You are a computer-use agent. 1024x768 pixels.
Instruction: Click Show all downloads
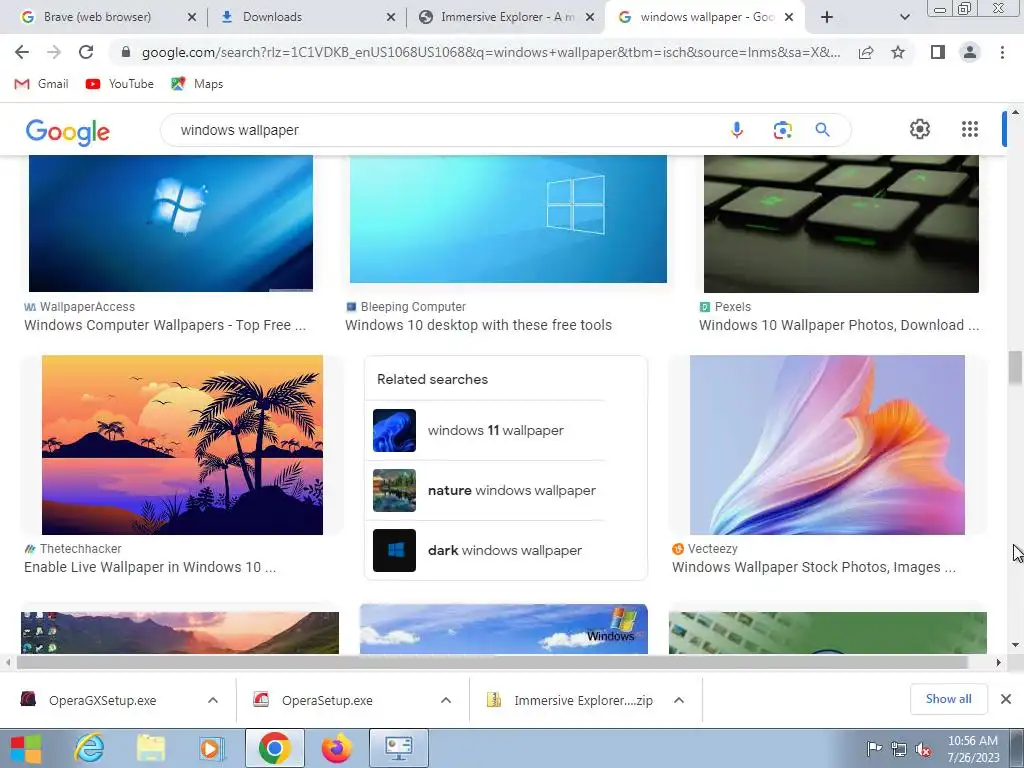coord(948,699)
